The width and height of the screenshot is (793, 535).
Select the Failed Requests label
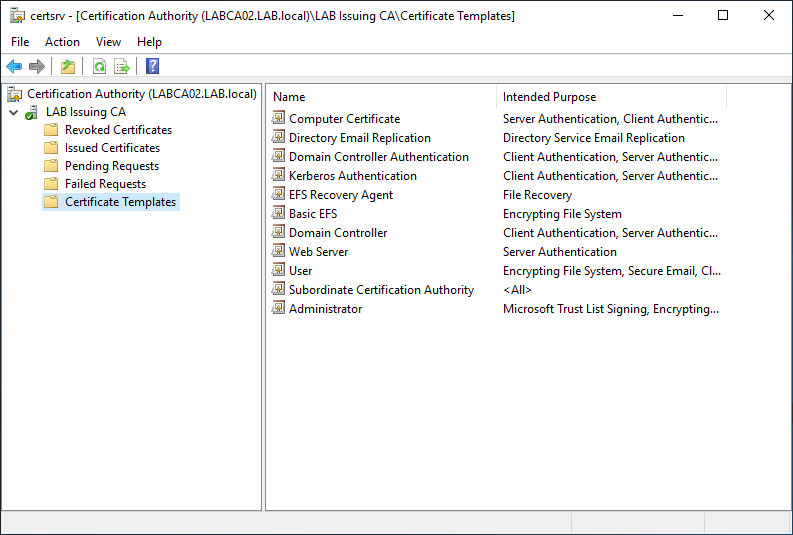[x=105, y=184]
